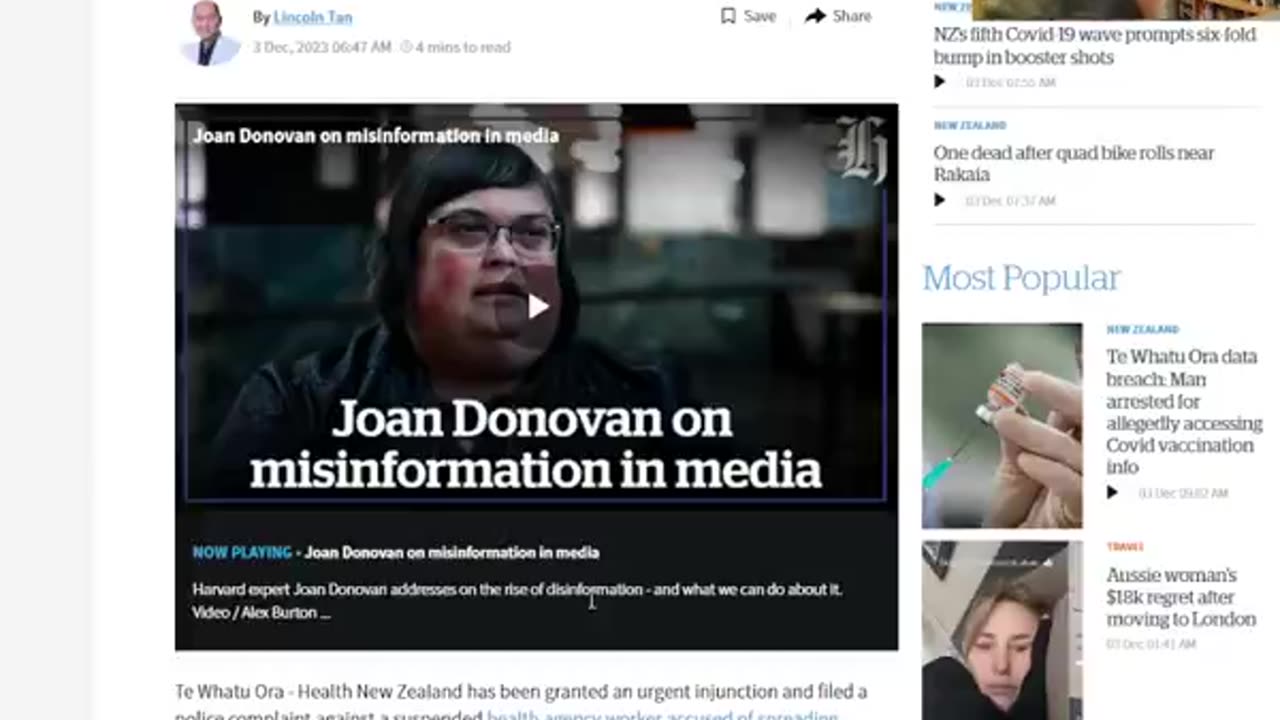Click the Save label
This screenshot has height=720, width=1280.
point(760,16)
